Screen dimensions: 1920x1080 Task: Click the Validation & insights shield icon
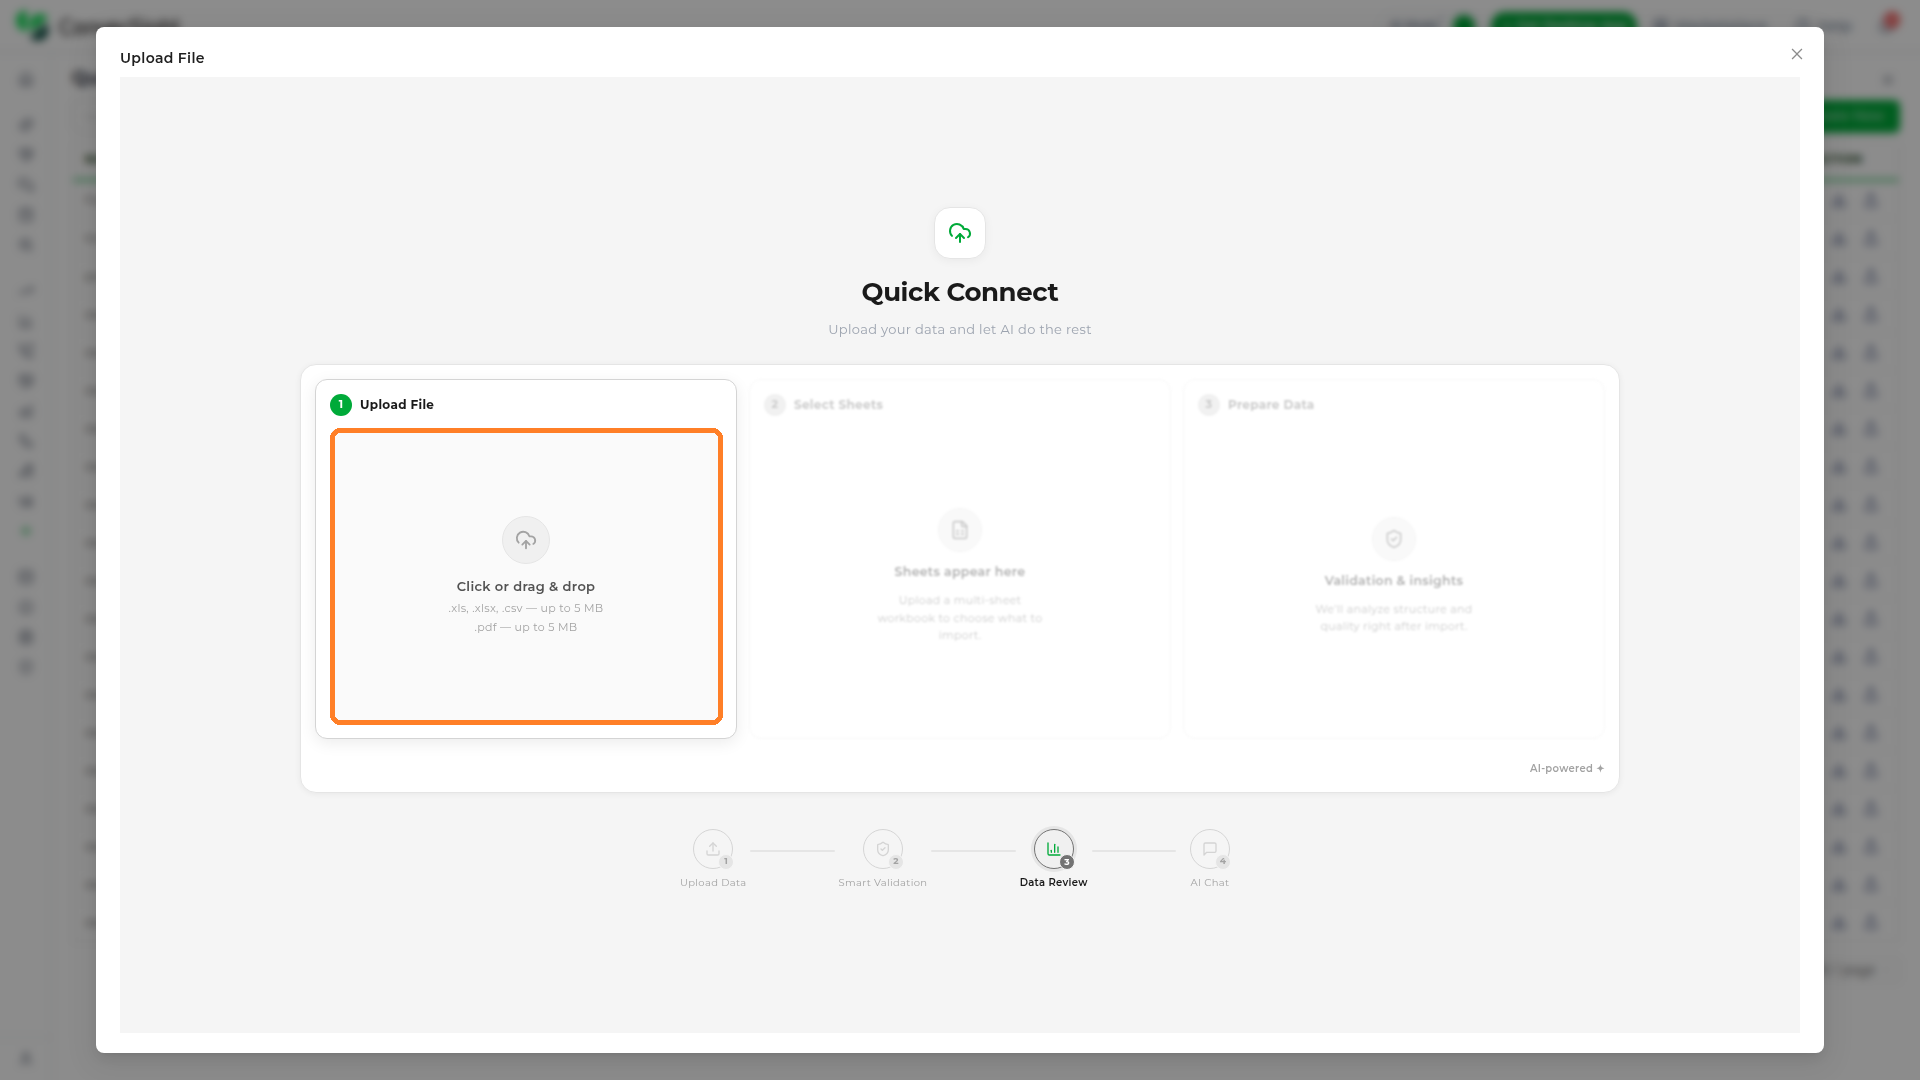click(x=1394, y=539)
